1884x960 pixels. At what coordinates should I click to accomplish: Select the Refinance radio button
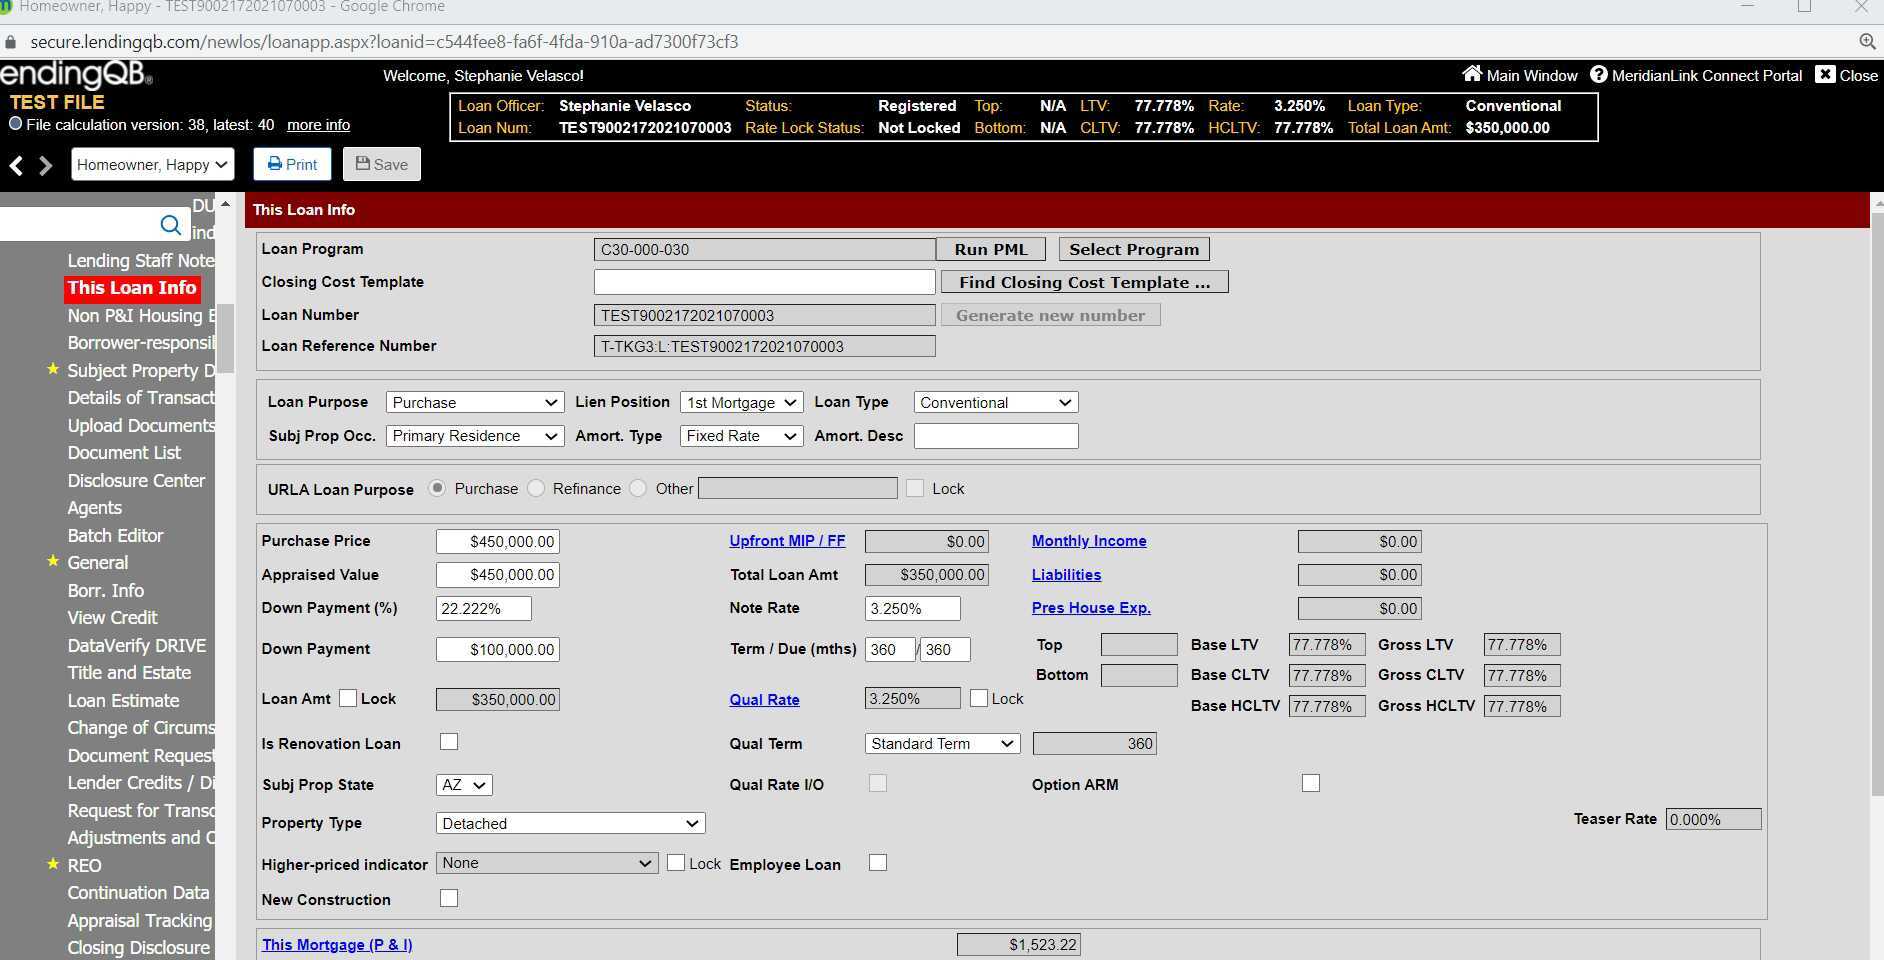pyautogui.click(x=537, y=489)
